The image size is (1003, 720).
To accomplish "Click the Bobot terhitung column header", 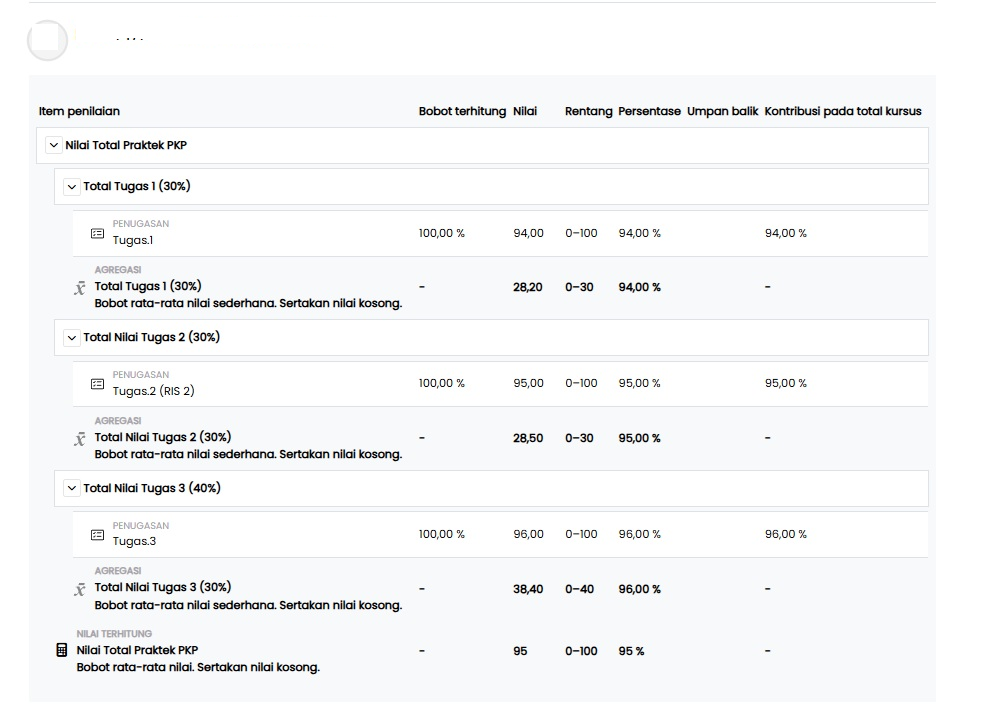I will click(x=462, y=112).
